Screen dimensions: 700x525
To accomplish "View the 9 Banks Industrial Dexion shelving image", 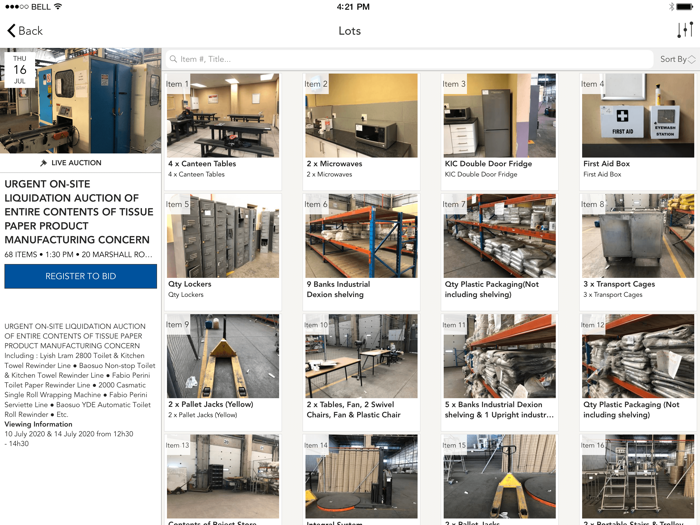I will pyautogui.click(x=361, y=236).
